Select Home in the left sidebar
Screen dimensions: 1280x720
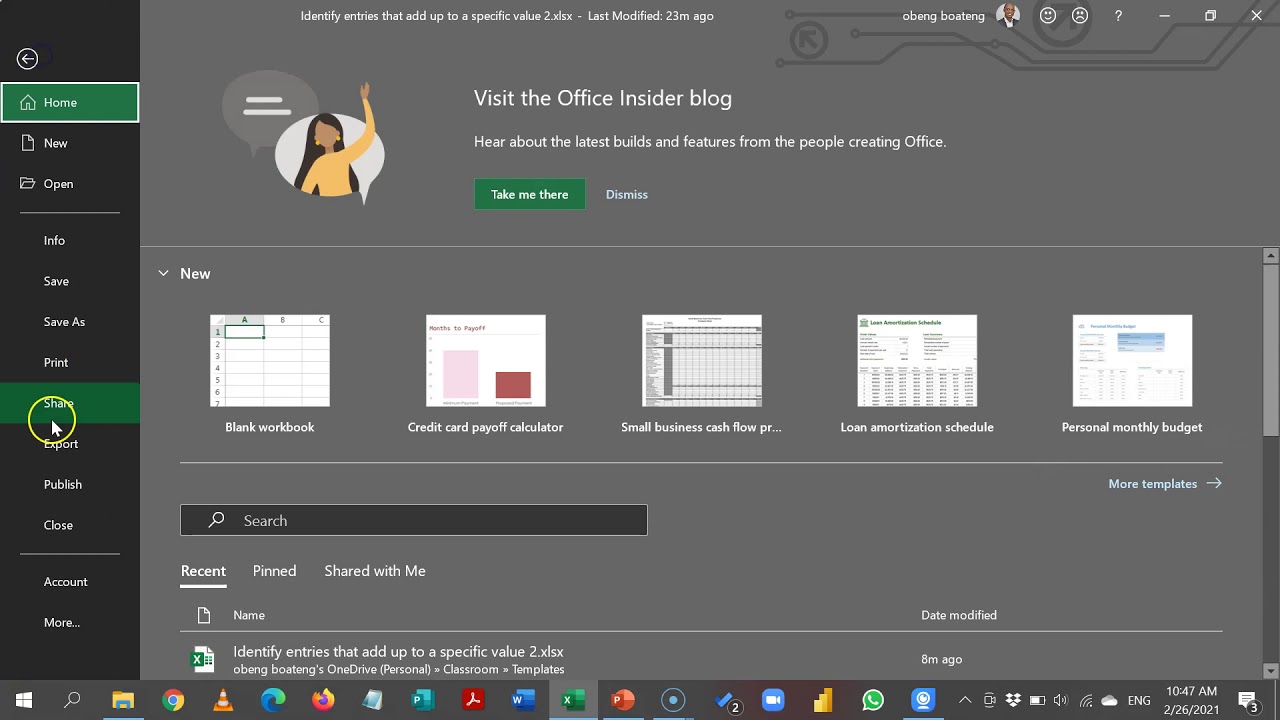click(x=70, y=102)
